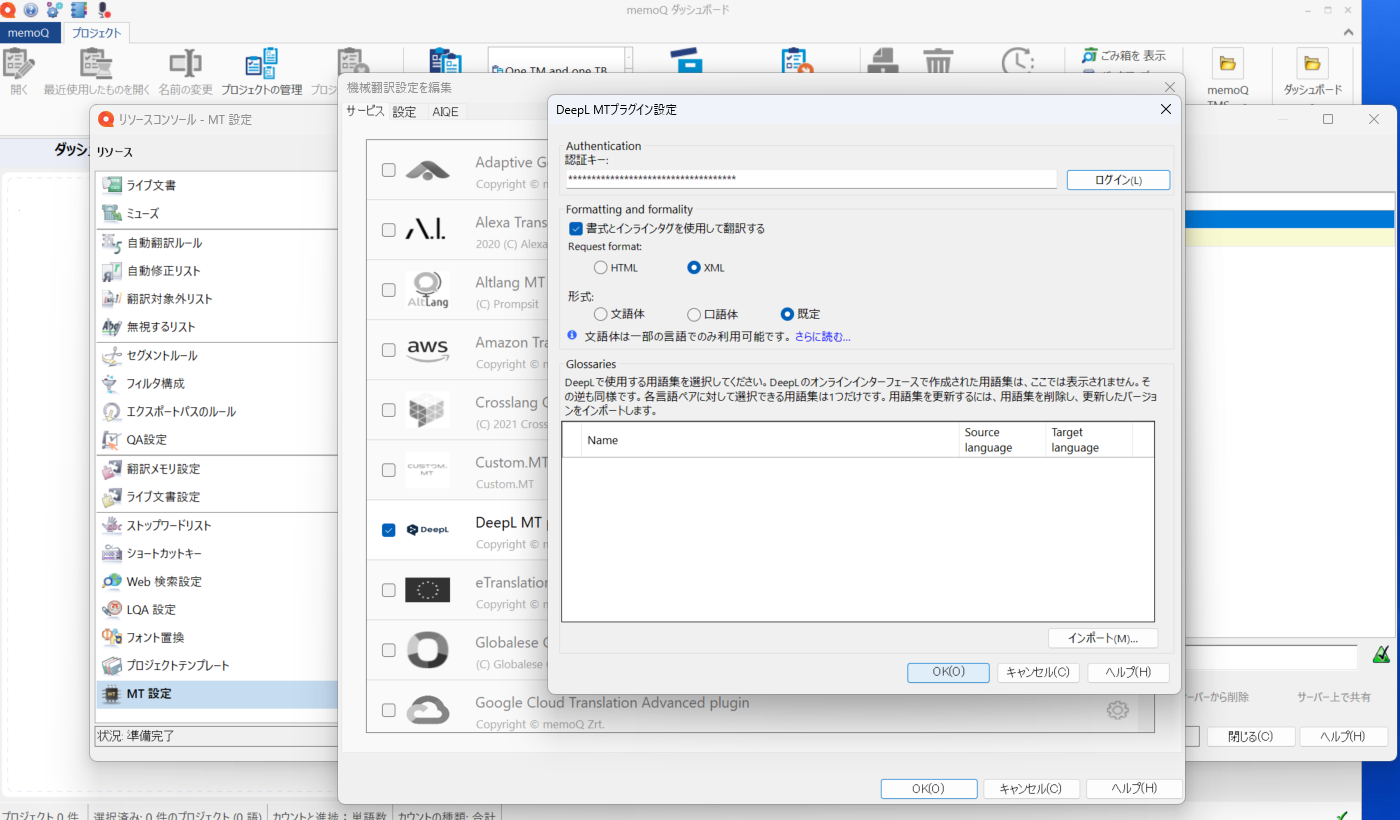Open 設定 tab in MT settings editor
This screenshot has width=1400, height=820.
(404, 112)
